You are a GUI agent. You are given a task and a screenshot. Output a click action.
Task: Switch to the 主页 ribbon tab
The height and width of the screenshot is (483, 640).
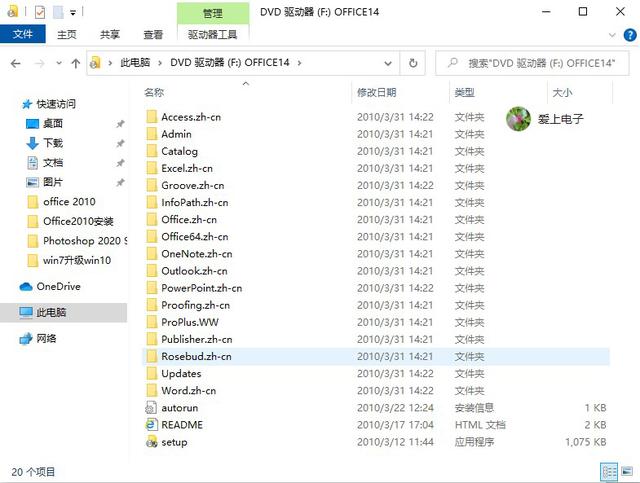tap(67, 35)
